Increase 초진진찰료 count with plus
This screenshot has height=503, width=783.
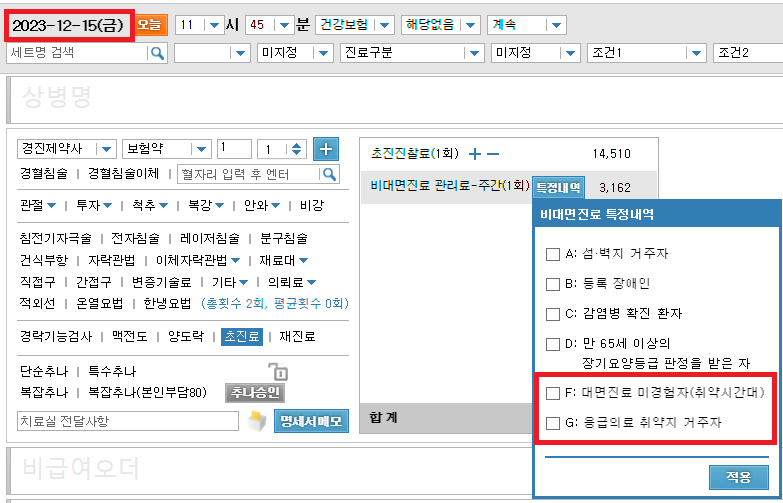(x=475, y=154)
